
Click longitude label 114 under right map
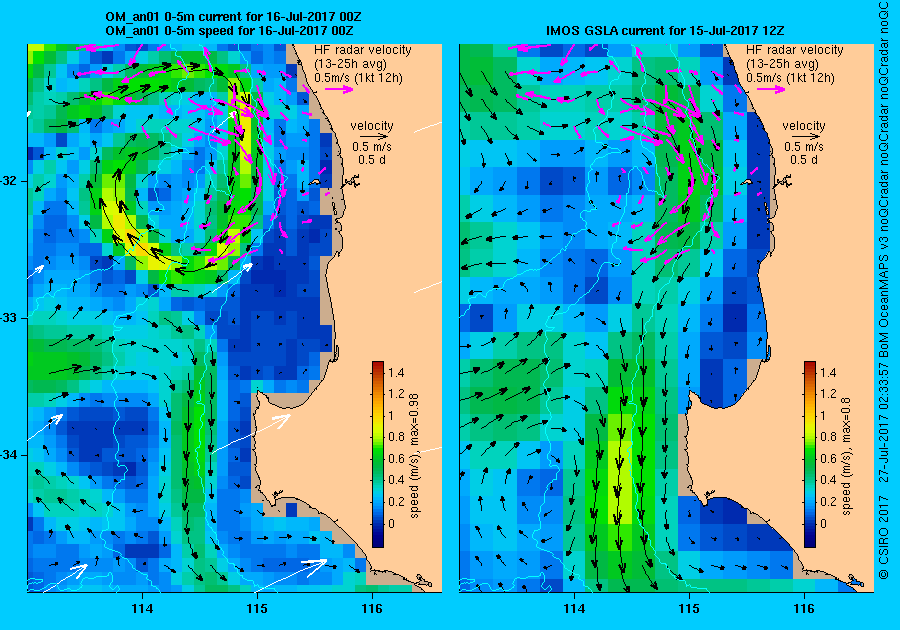pyautogui.click(x=574, y=608)
